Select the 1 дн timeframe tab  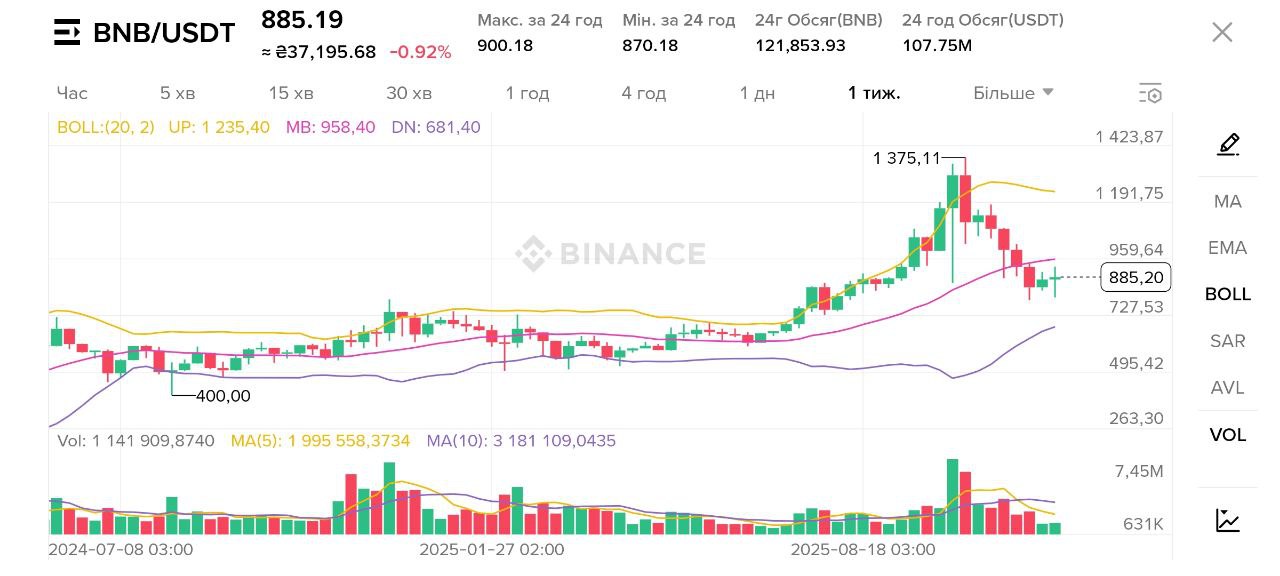(x=757, y=93)
